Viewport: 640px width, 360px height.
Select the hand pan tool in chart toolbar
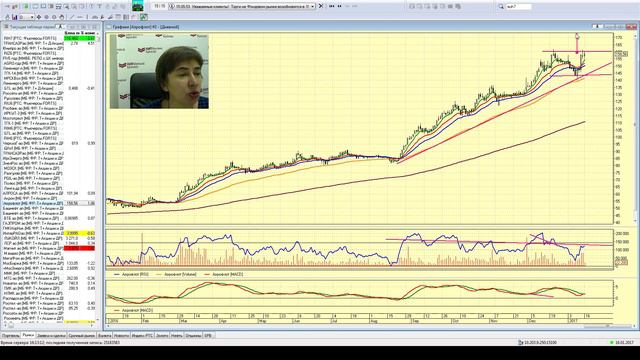pyautogui.click(x=61, y=17)
